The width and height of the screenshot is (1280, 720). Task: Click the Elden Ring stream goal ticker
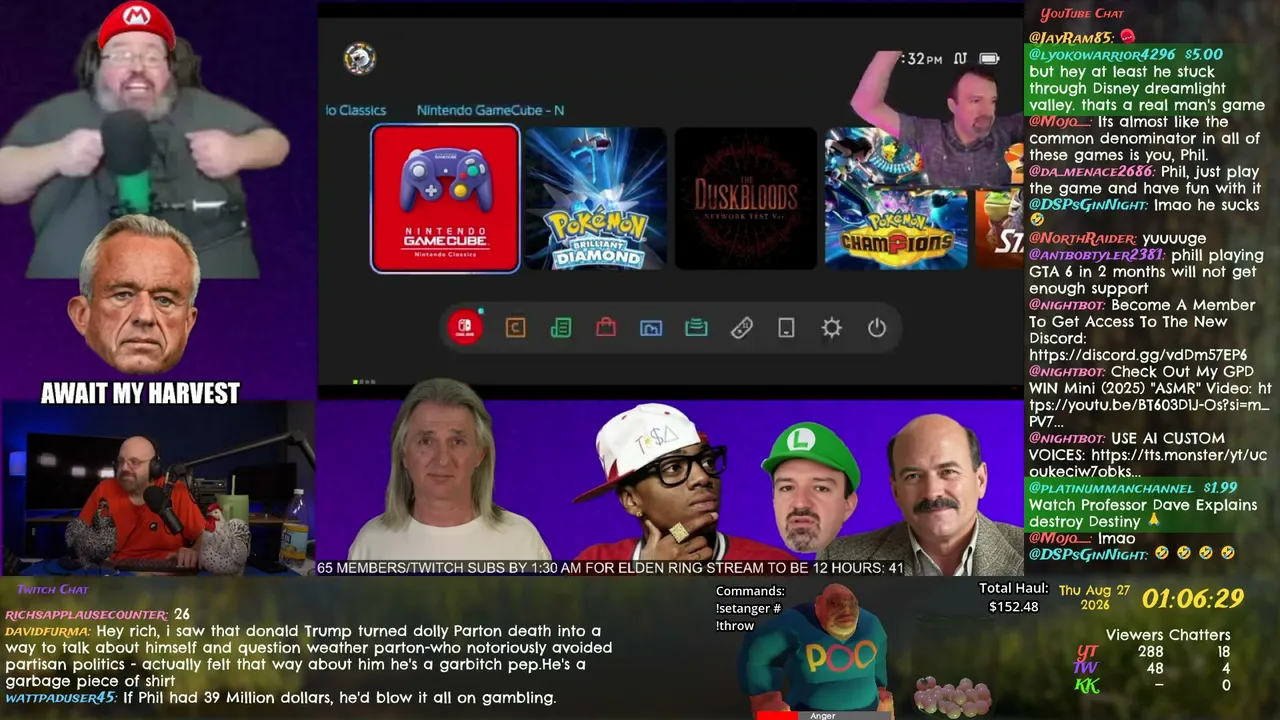coord(610,568)
